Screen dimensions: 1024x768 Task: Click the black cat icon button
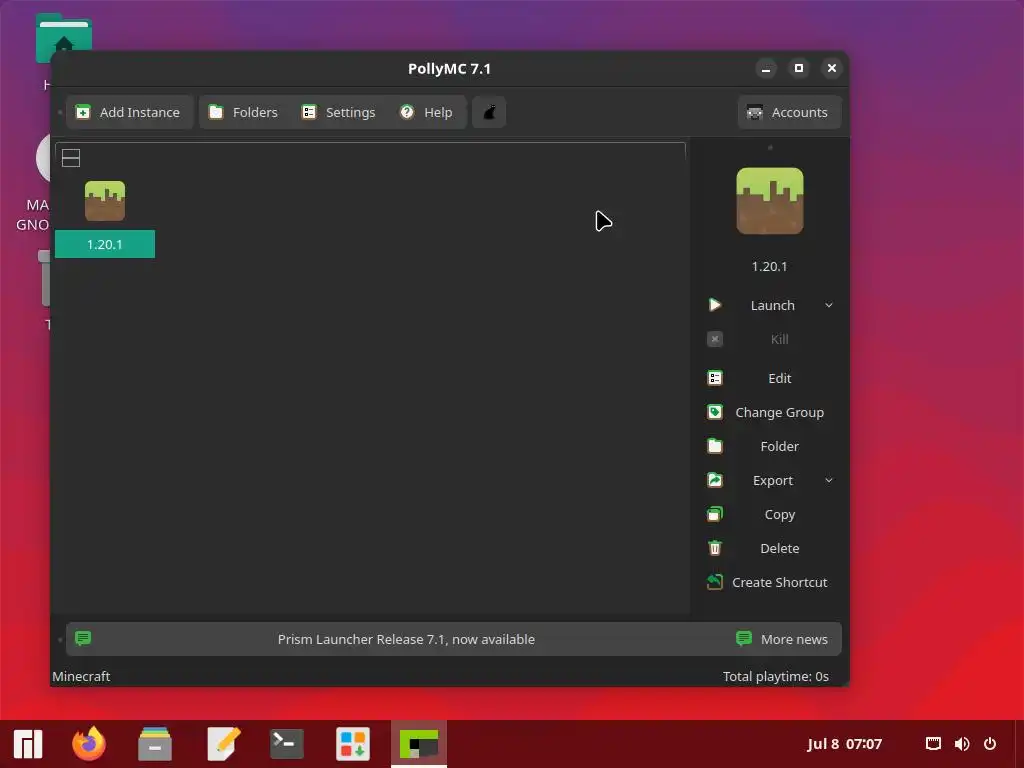point(489,112)
